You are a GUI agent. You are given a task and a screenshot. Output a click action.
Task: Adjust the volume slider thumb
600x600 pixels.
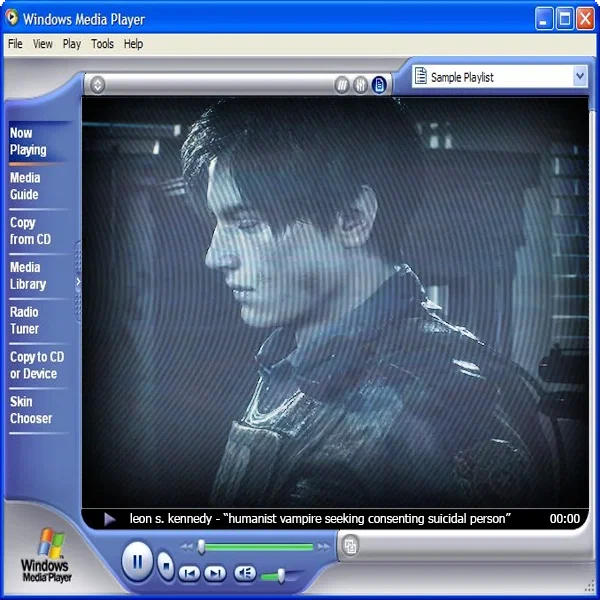(281, 576)
